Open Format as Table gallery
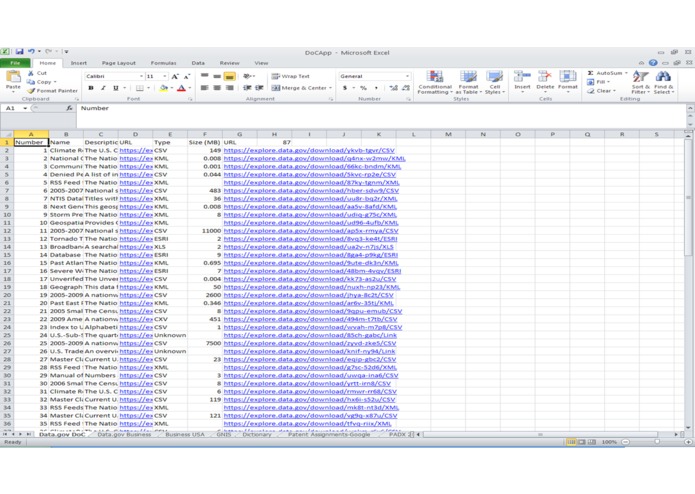The image size is (695, 494). 469,82
